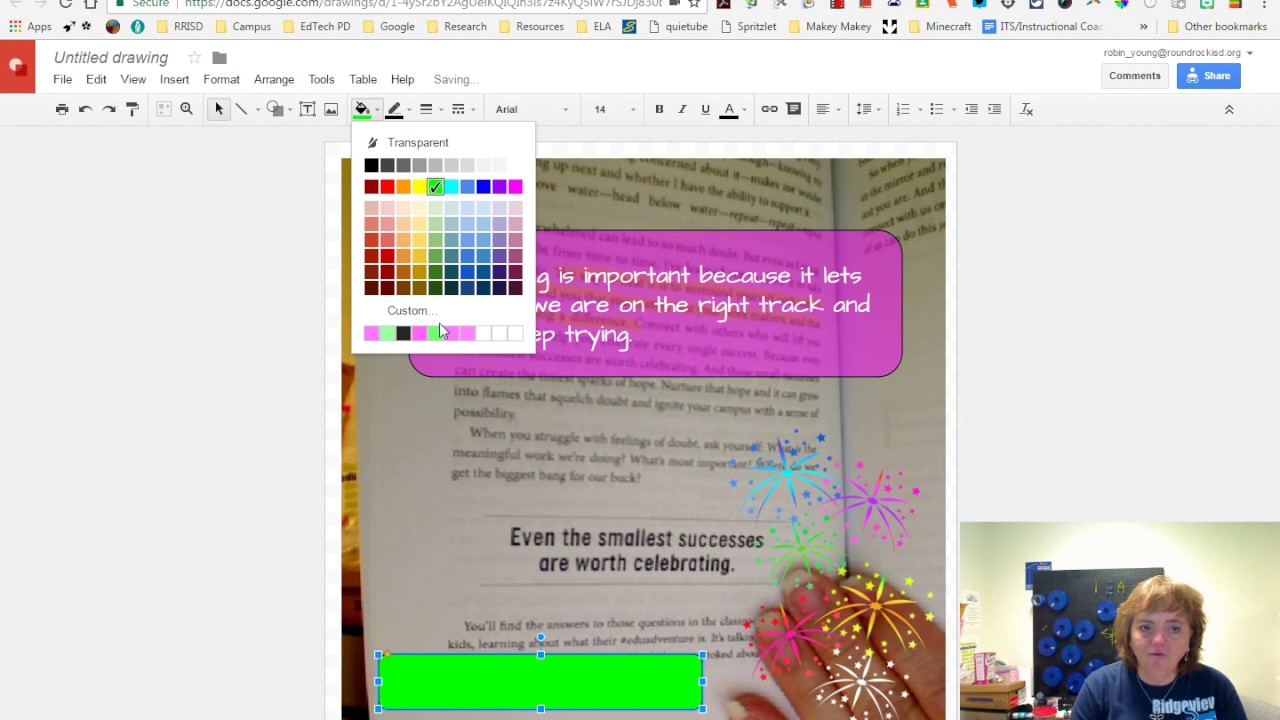Click the Fill color paint bucket

362,109
